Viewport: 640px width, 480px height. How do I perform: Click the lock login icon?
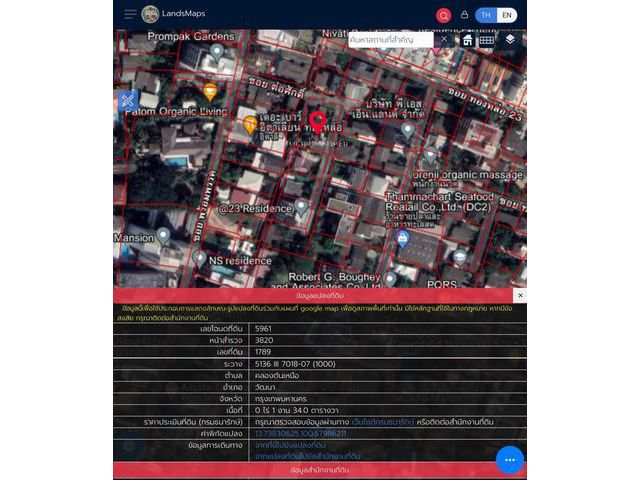click(464, 15)
